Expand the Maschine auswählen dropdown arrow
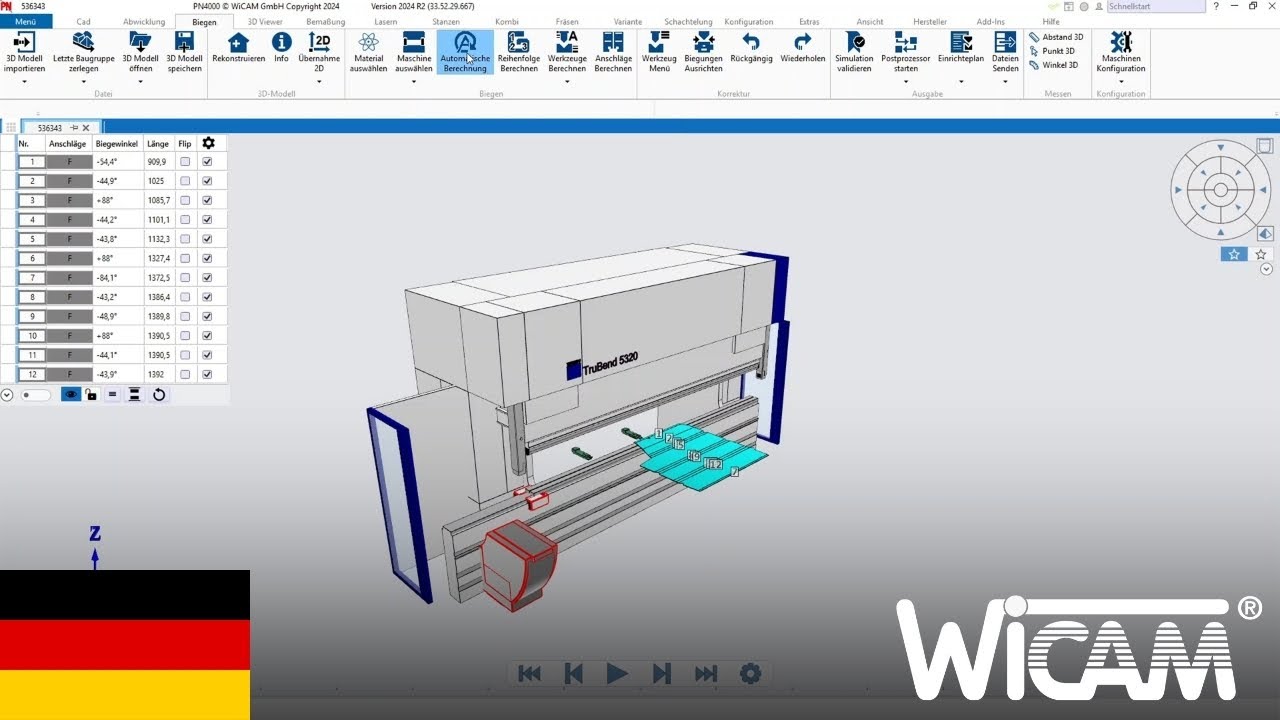This screenshot has width=1280, height=720. tap(414, 82)
